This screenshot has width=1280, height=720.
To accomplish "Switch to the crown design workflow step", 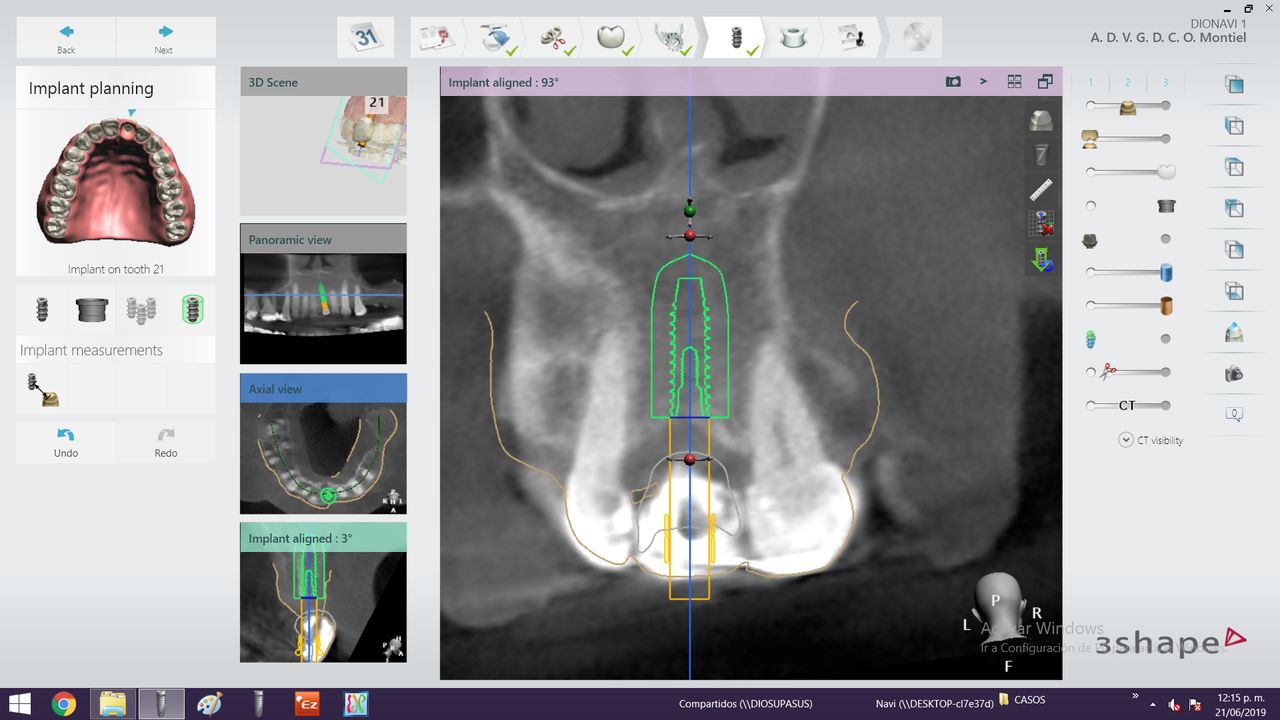I will click(611, 38).
